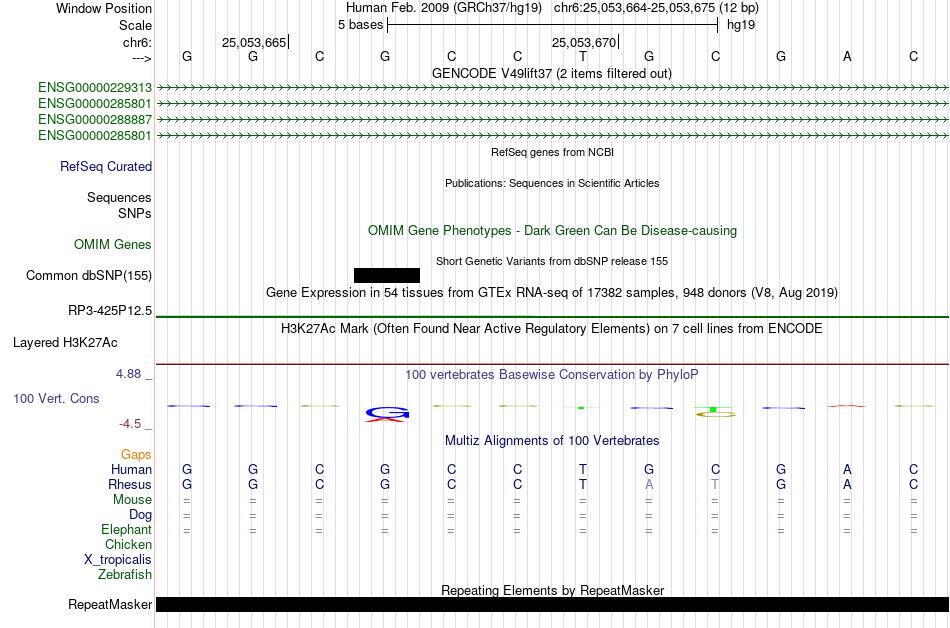Image resolution: width=950 pixels, height=628 pixels.
Task: Click Repeating Elements by RepeatMasker title
Action: coord(553,590)
